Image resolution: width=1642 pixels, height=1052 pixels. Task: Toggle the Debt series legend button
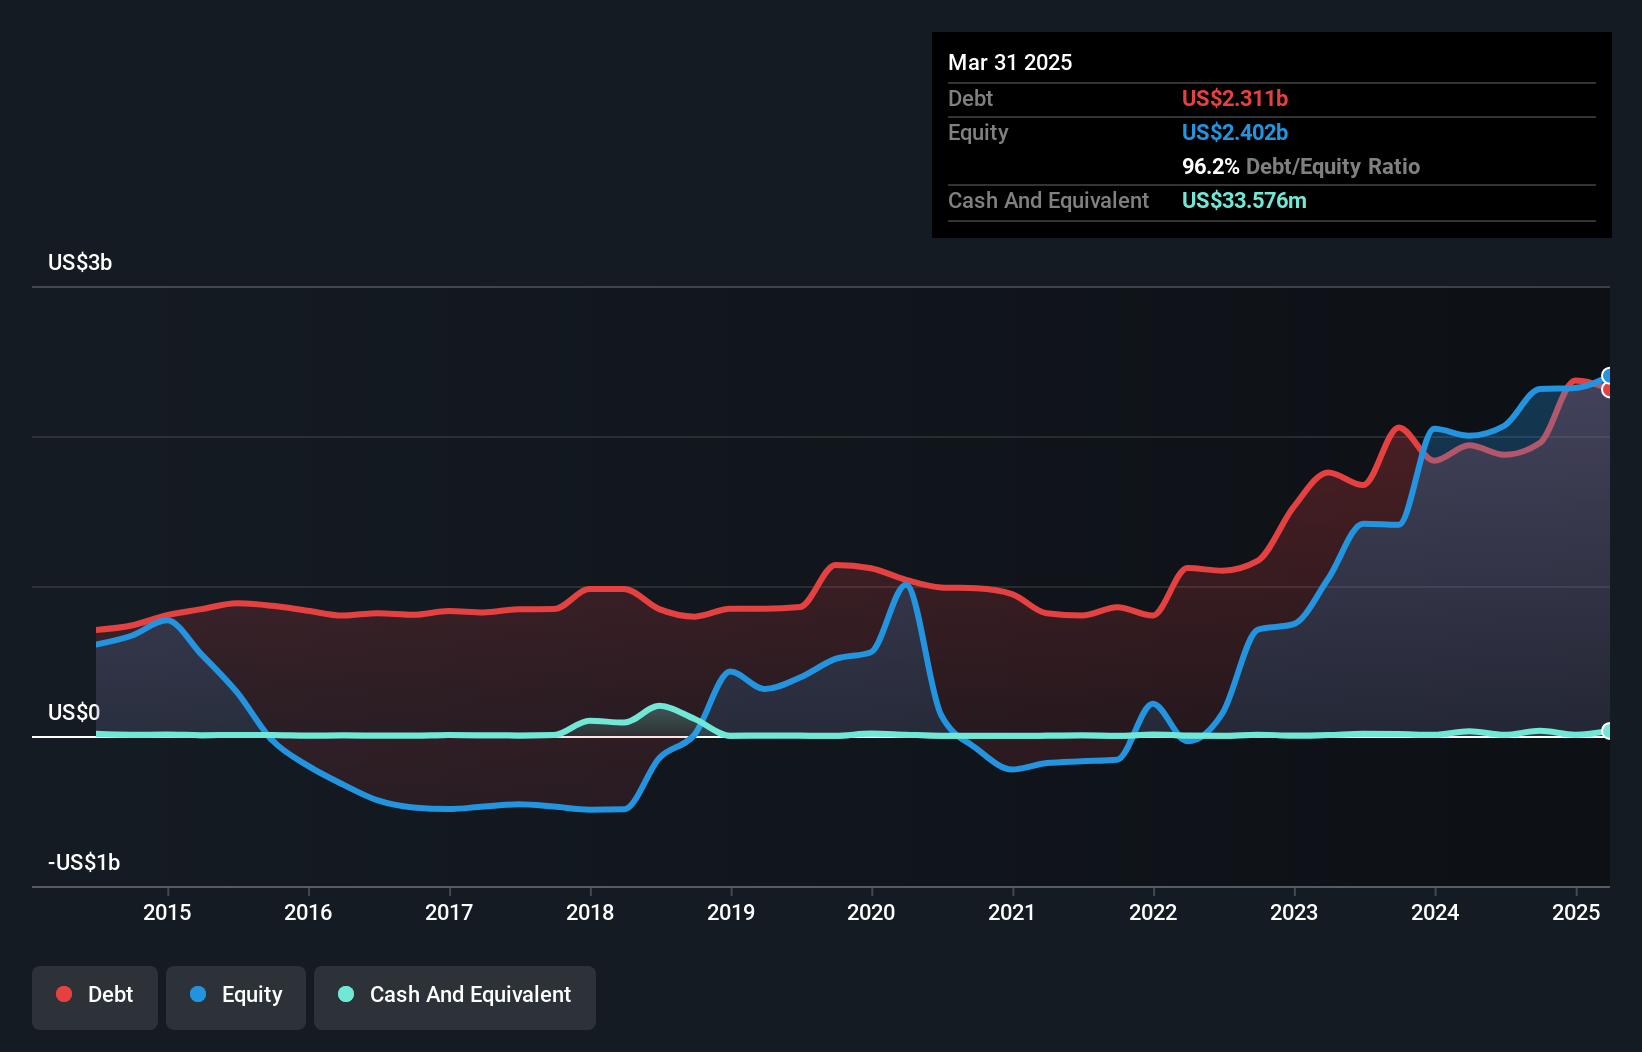(95, 997)
